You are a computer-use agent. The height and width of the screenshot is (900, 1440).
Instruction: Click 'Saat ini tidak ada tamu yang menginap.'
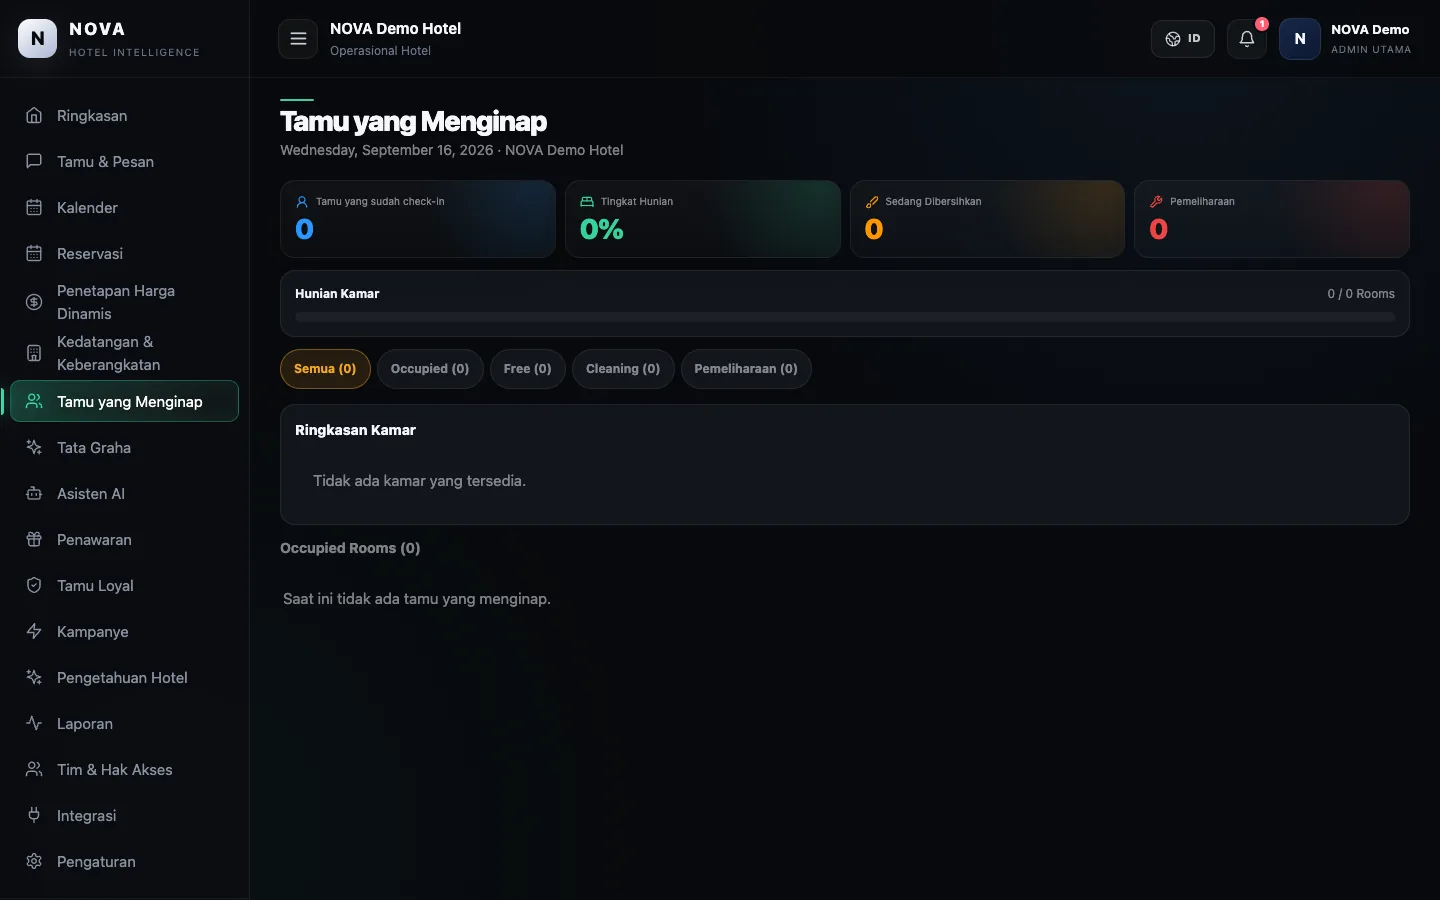(x=417, y=599)
